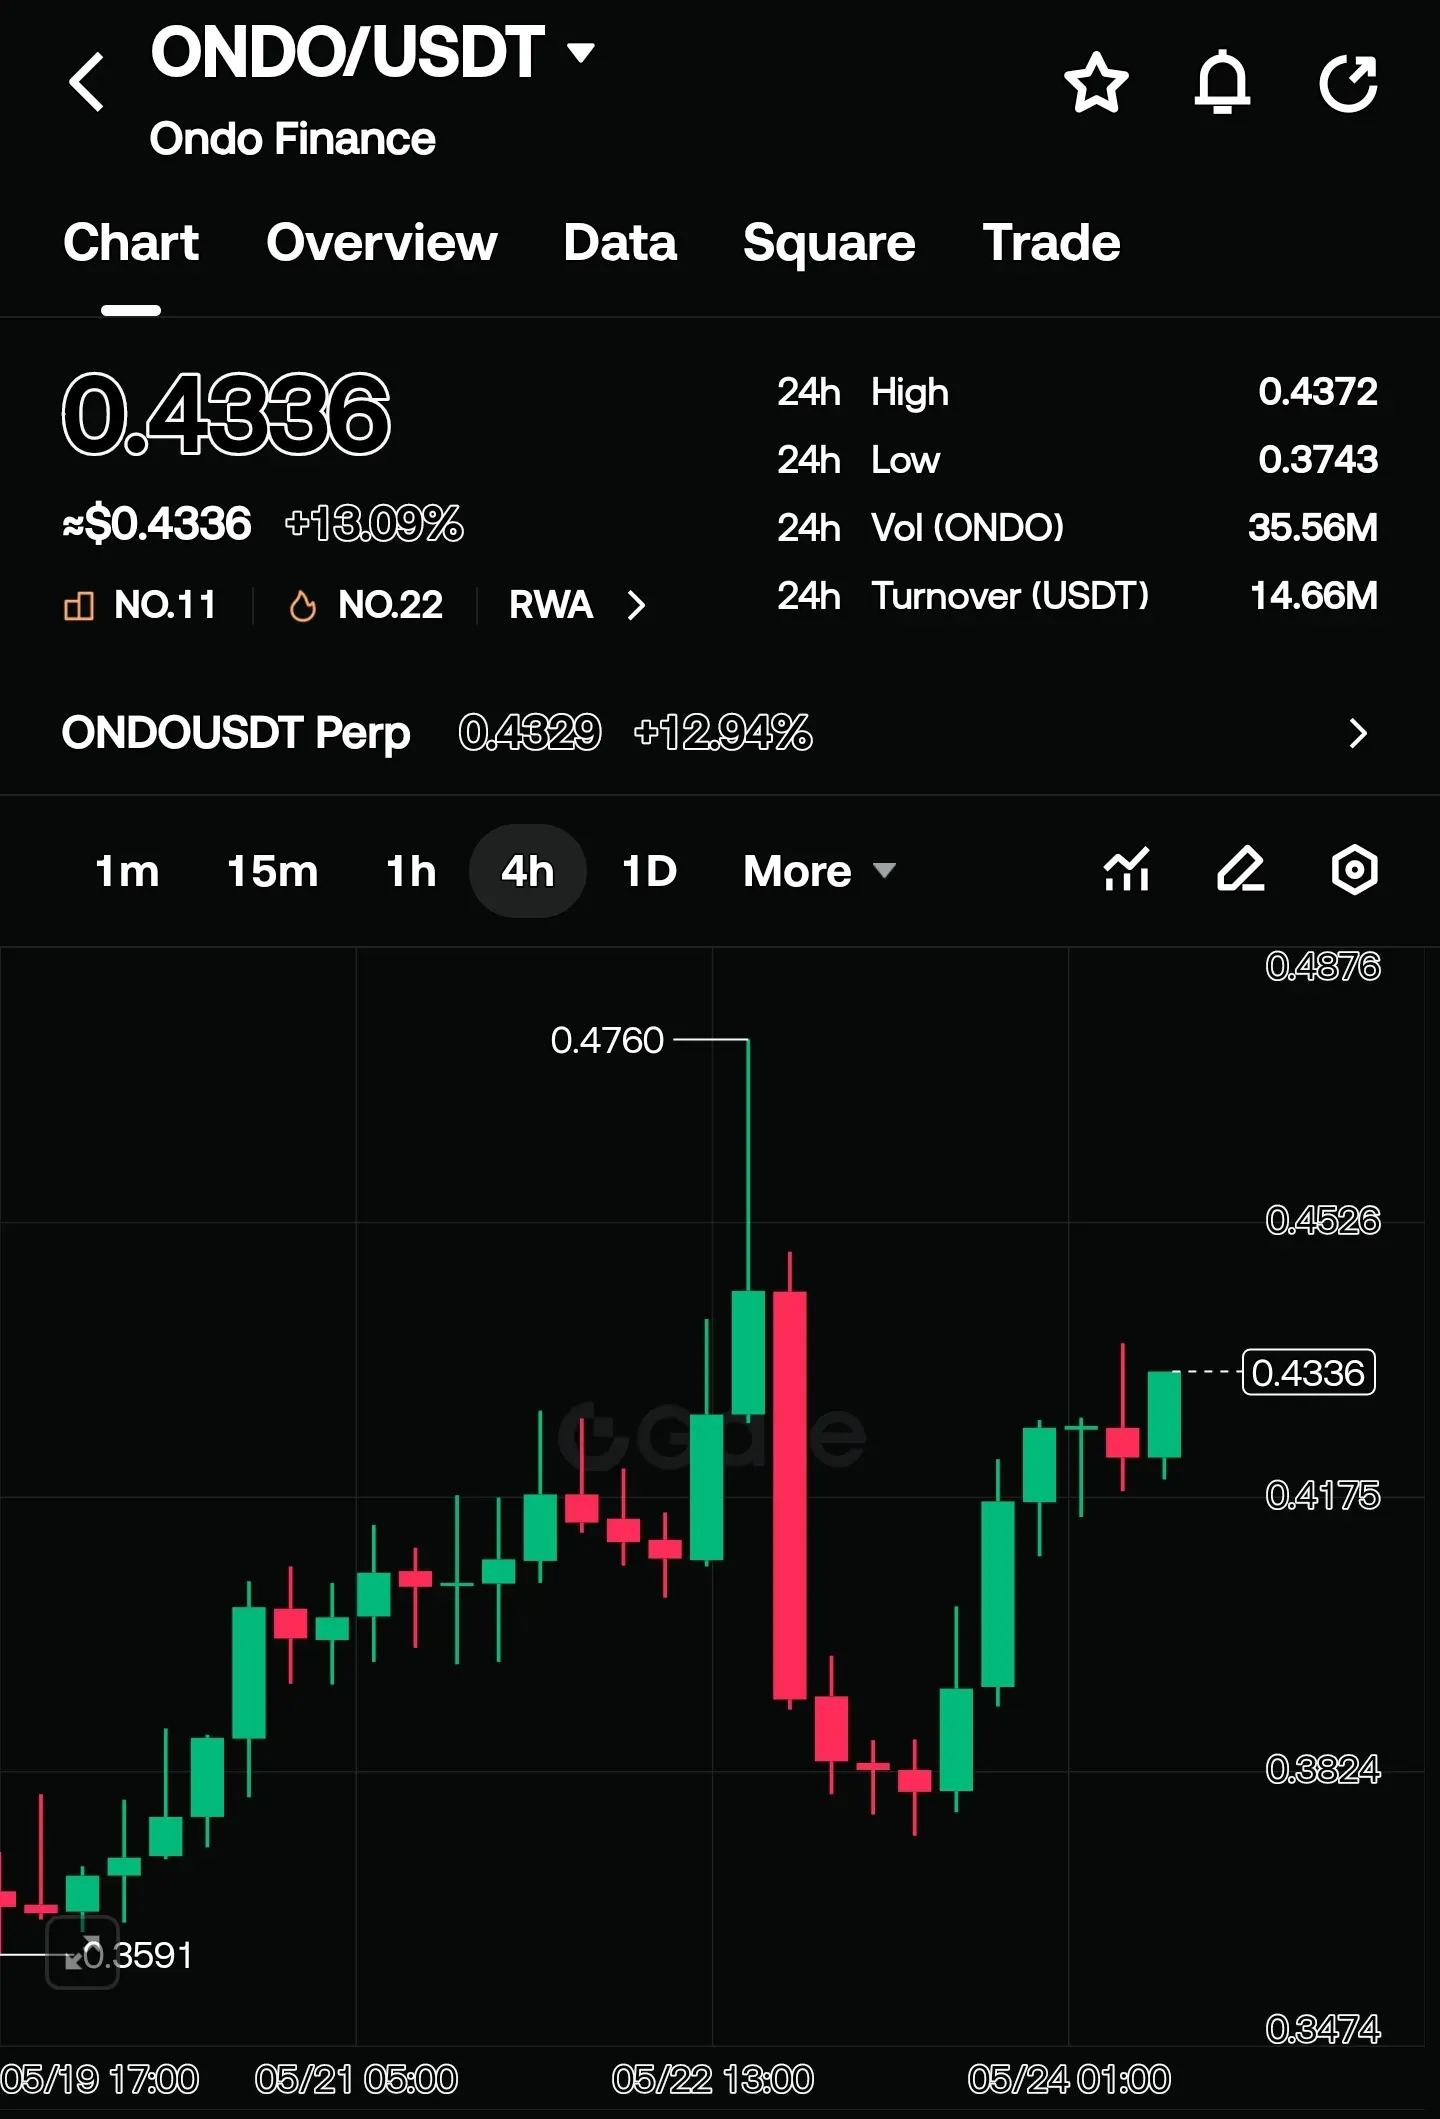Switch to the Overview tab
The width and height of the screenshot is (1440, 2119).
click(382, 243)
